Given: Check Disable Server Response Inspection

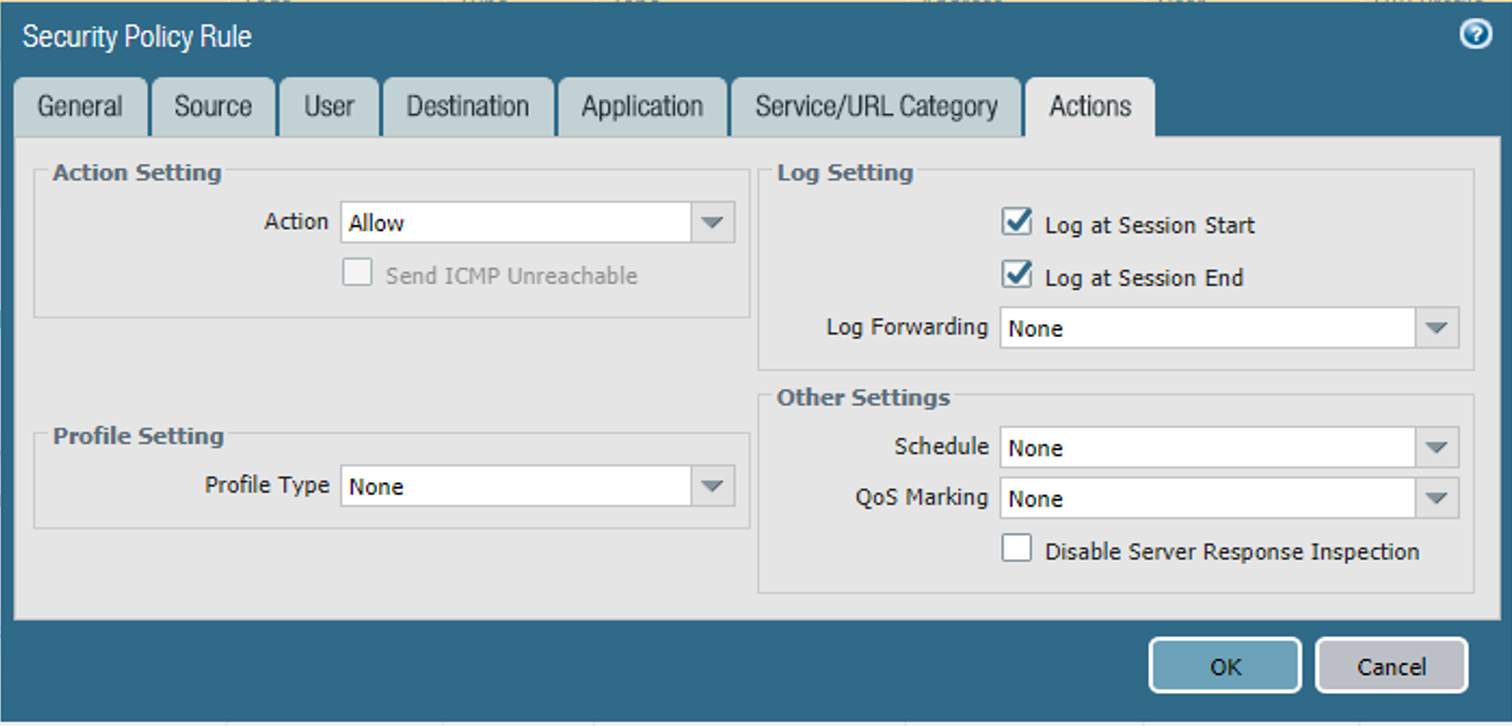Looking at the screenshot, I should (1016, 548).
